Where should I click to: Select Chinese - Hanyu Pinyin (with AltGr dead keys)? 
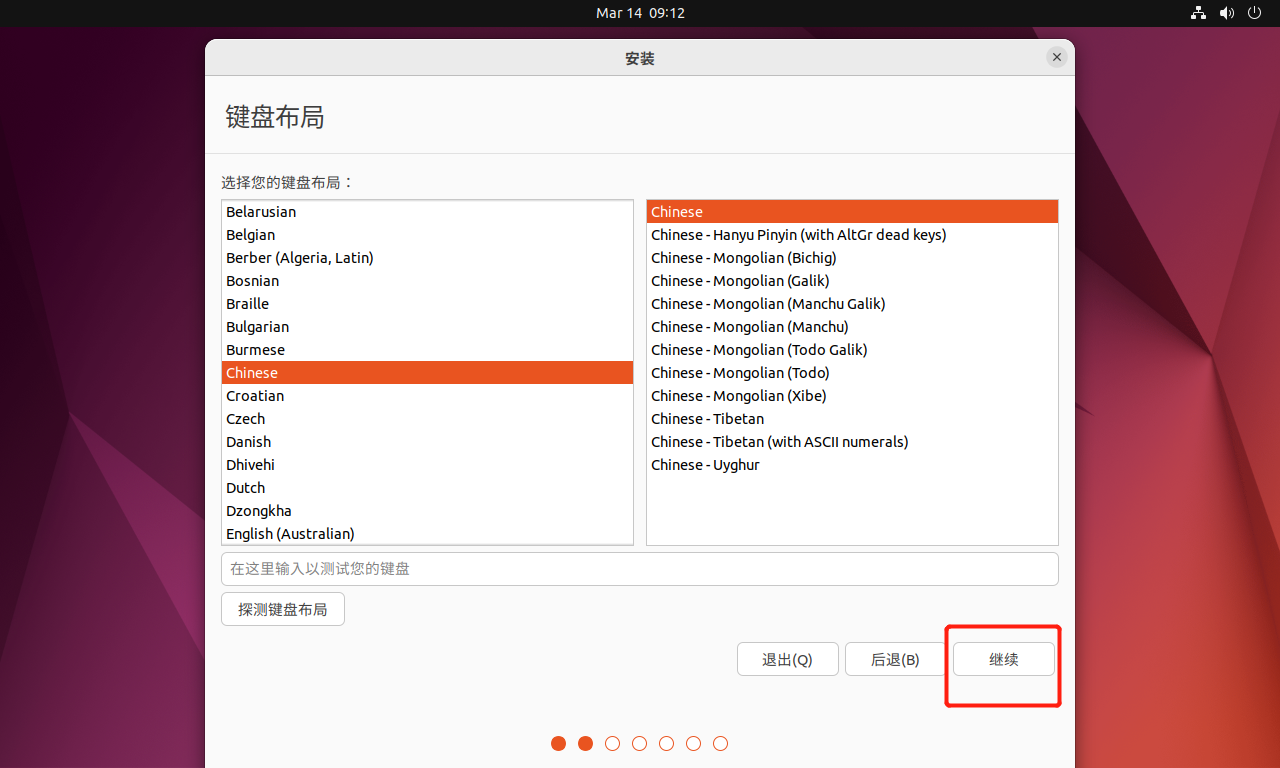(852, 235)
